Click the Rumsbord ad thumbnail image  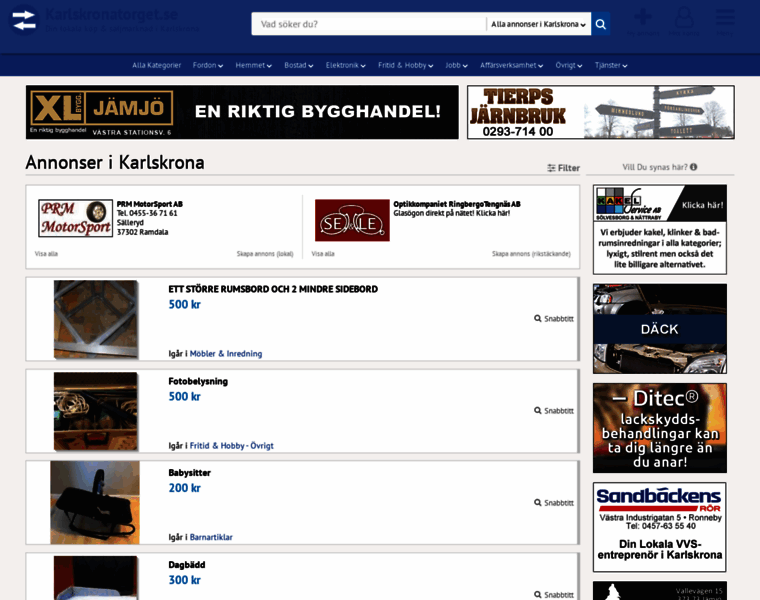96,319
